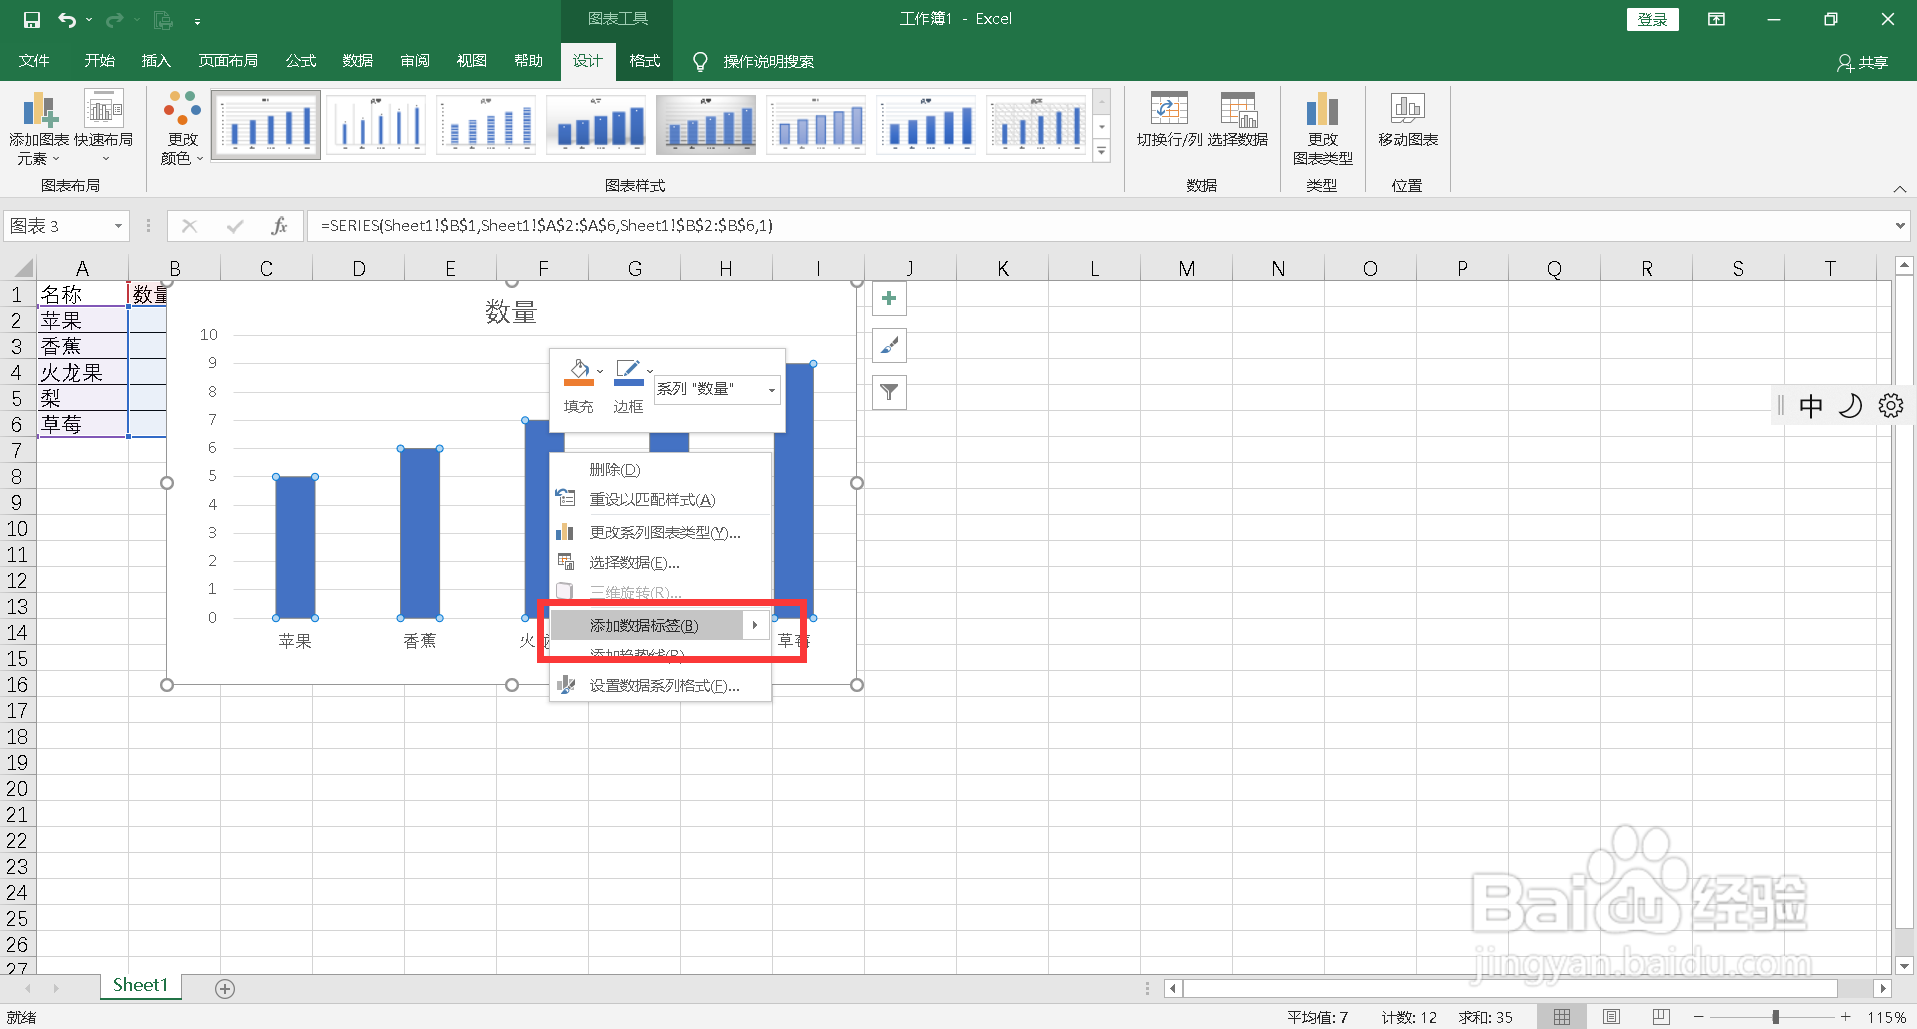
Task: Click cell A4 containing 火龙果
Action: point(83,372)
